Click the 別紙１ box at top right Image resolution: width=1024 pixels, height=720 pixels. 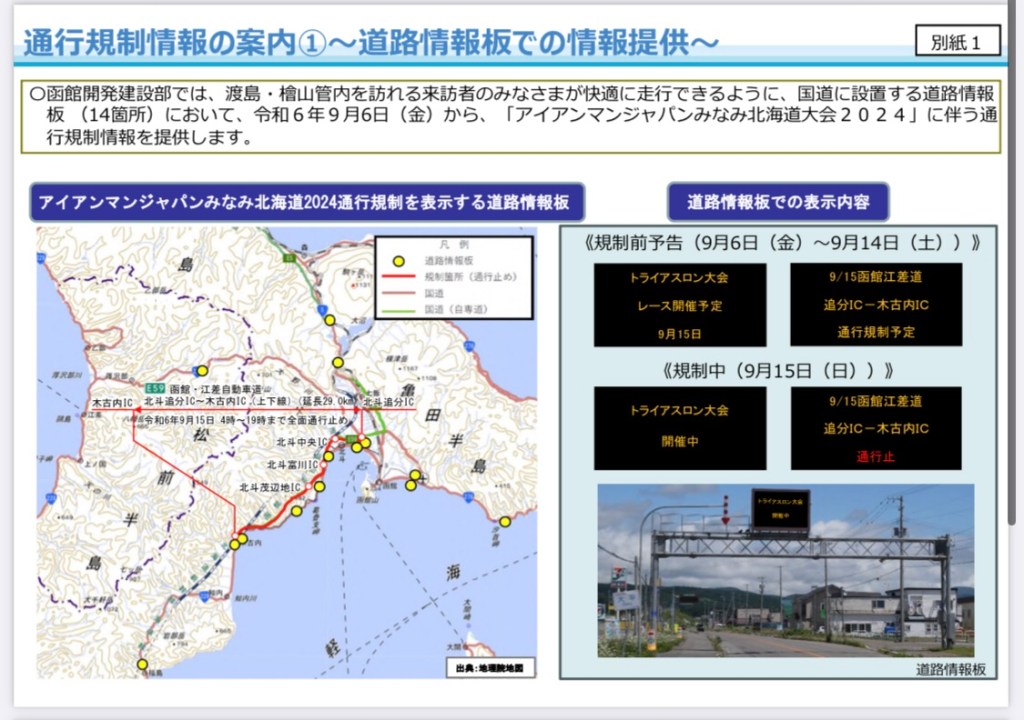click(957, 42)
